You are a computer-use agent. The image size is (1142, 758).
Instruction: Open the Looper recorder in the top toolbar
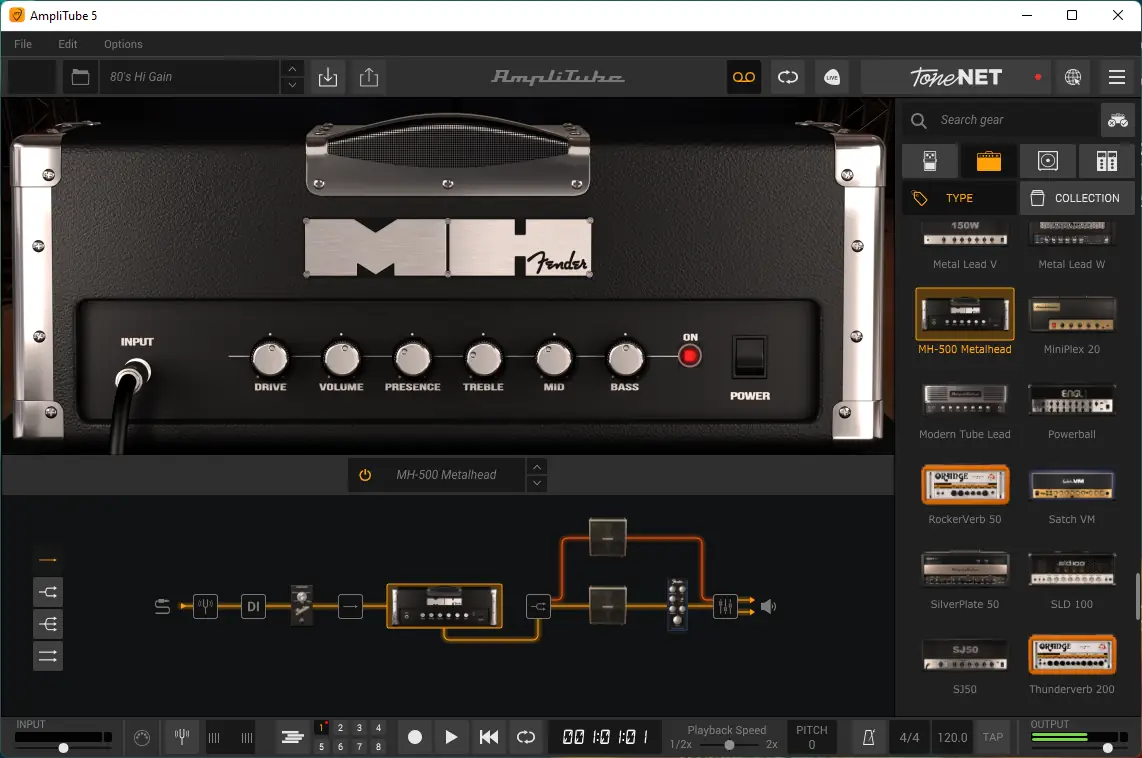point(743,76)
